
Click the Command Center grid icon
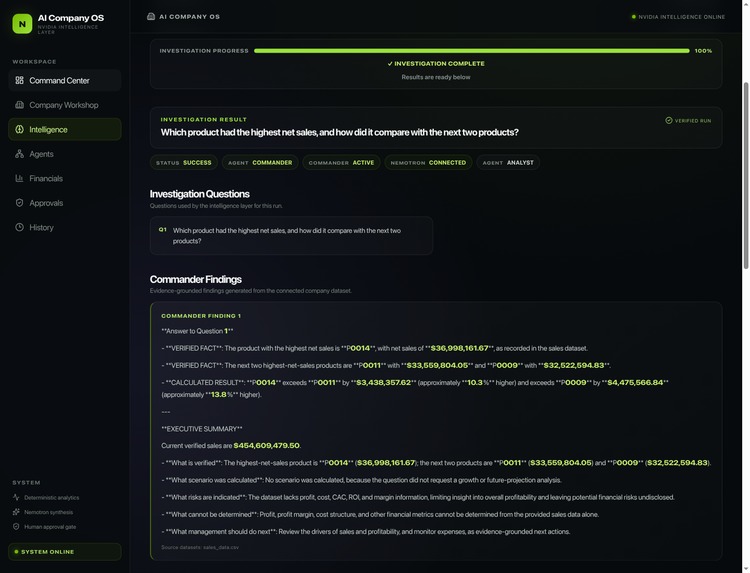[x=19, y=80]
